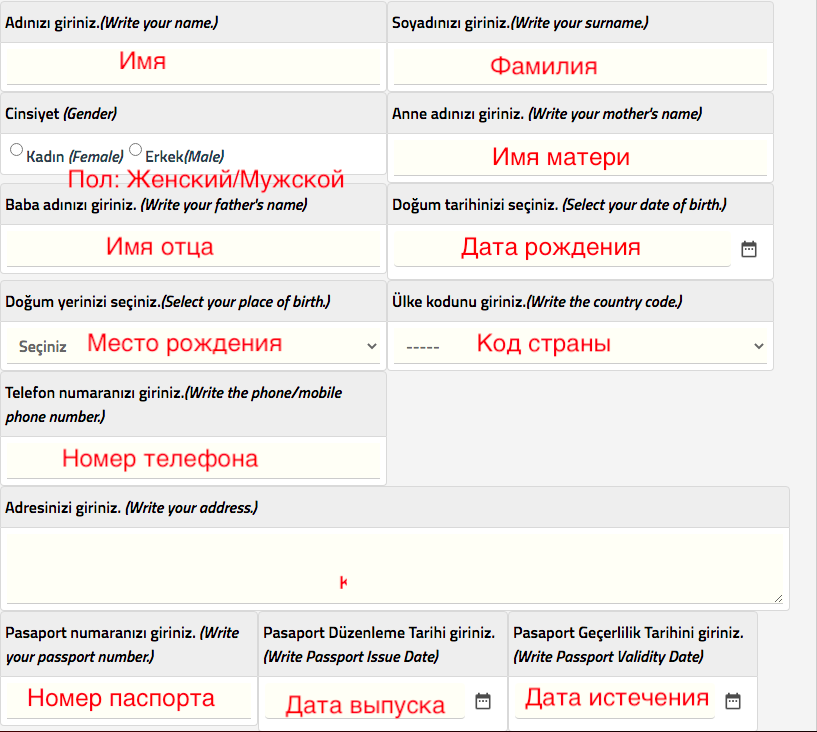Click the Soyadınızı (surname) input field
Screen dimensions: 817x732
pyautogui.click(x=580, y=66)
